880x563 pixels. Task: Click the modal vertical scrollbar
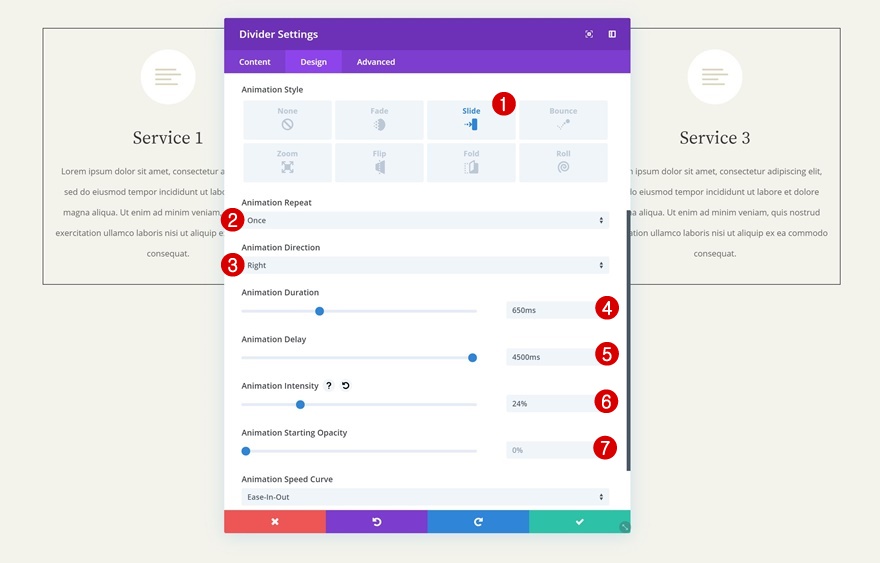628,341
